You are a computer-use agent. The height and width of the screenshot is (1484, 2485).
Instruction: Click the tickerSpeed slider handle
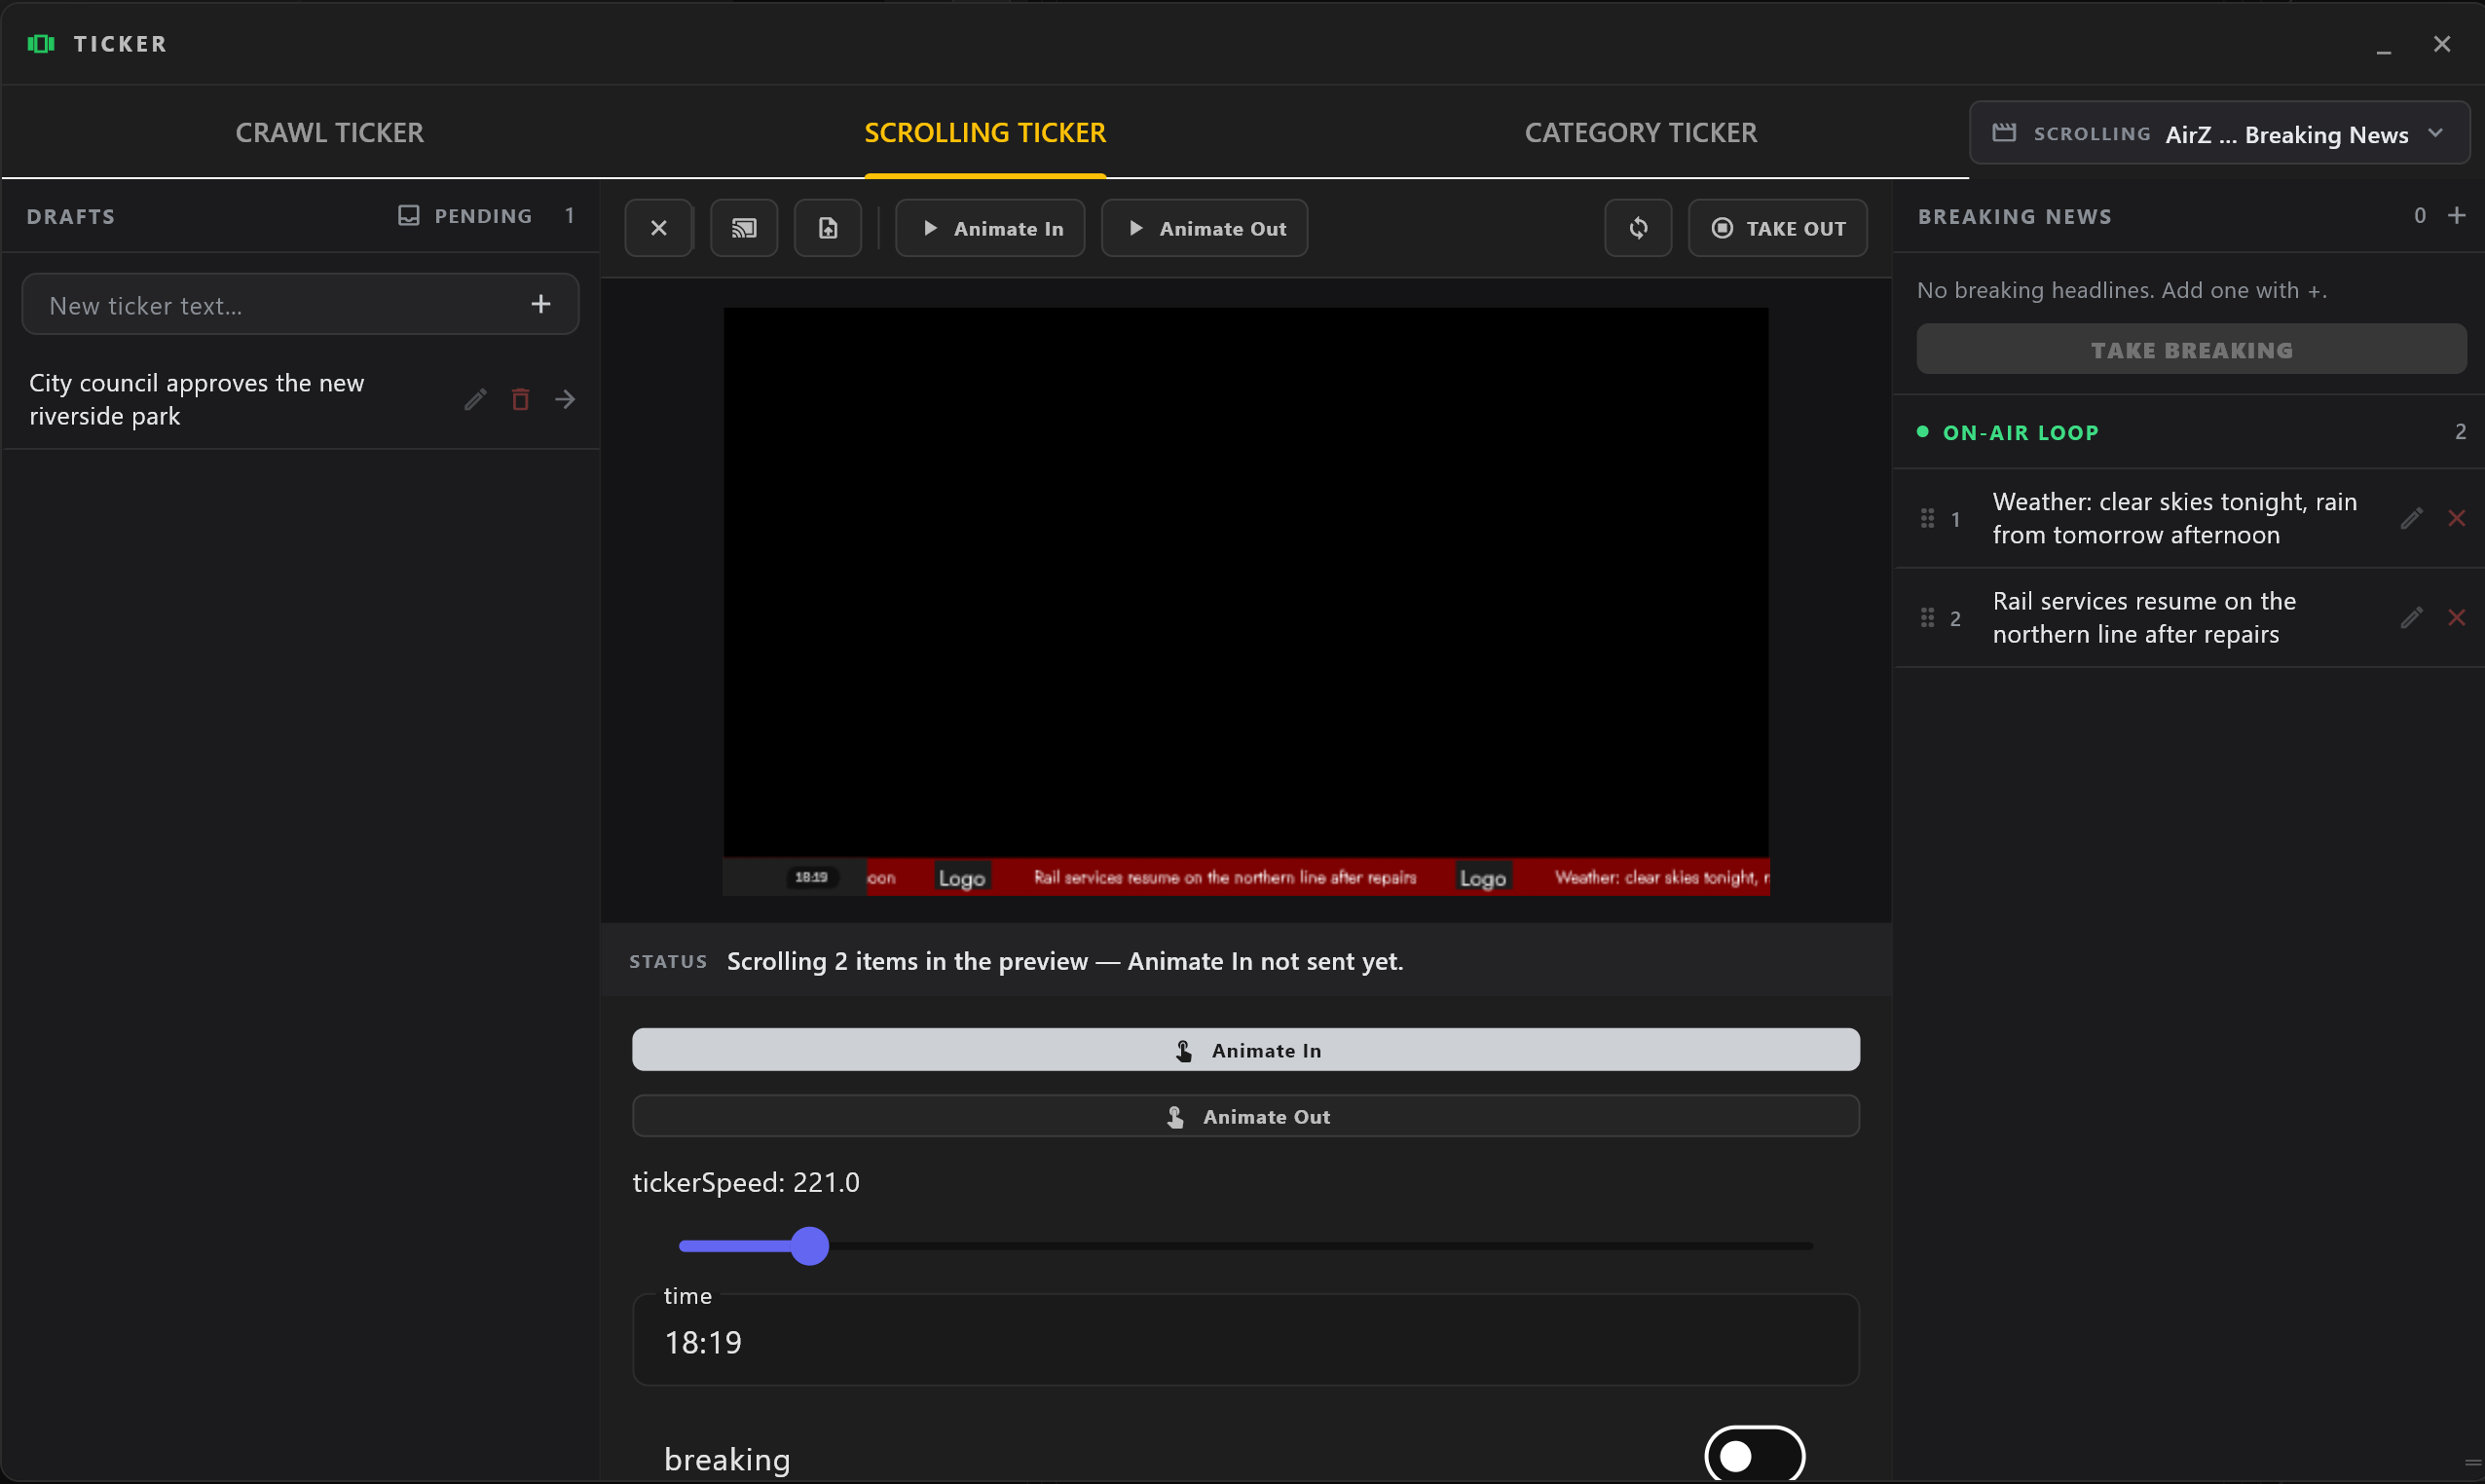click(809, 1246)
